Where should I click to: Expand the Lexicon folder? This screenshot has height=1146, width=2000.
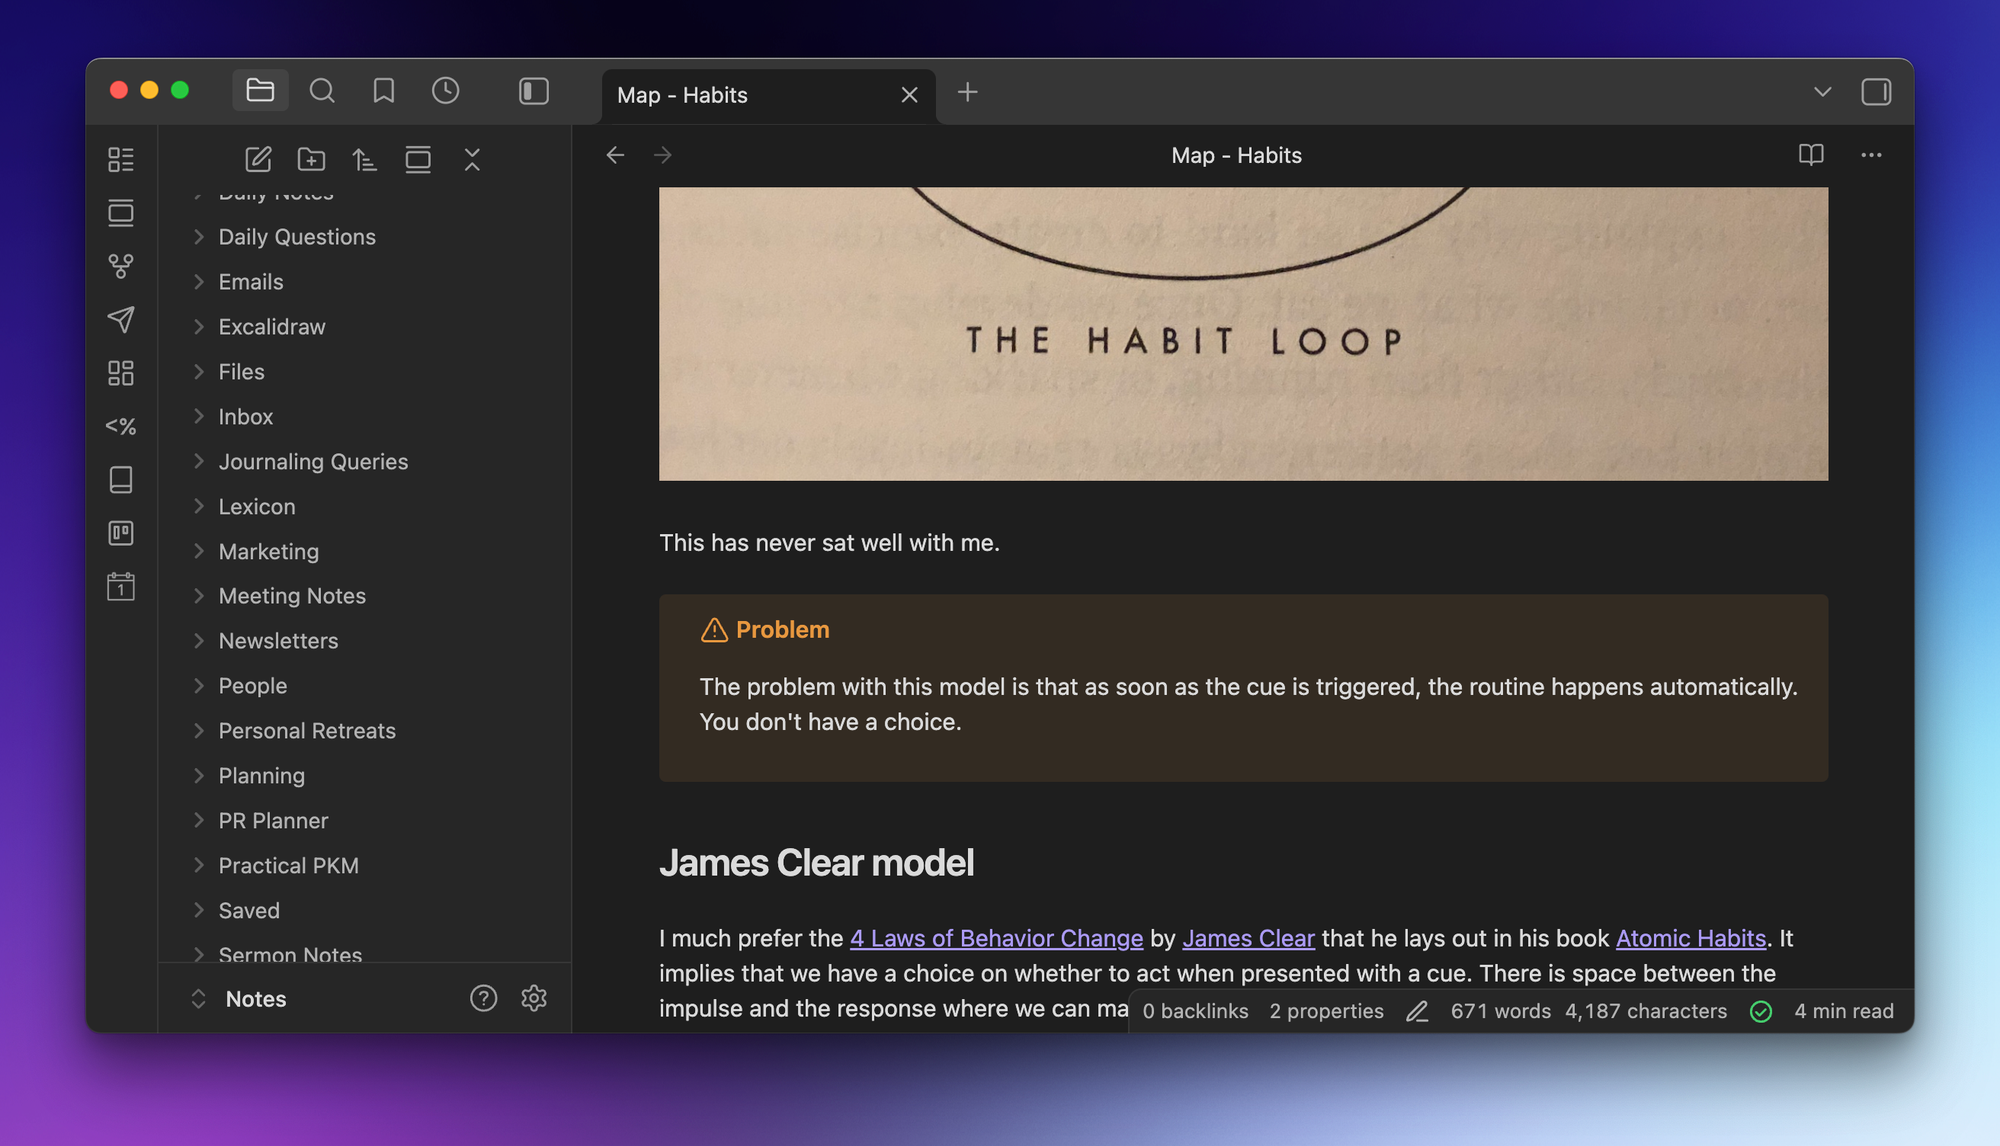point(198,507)
